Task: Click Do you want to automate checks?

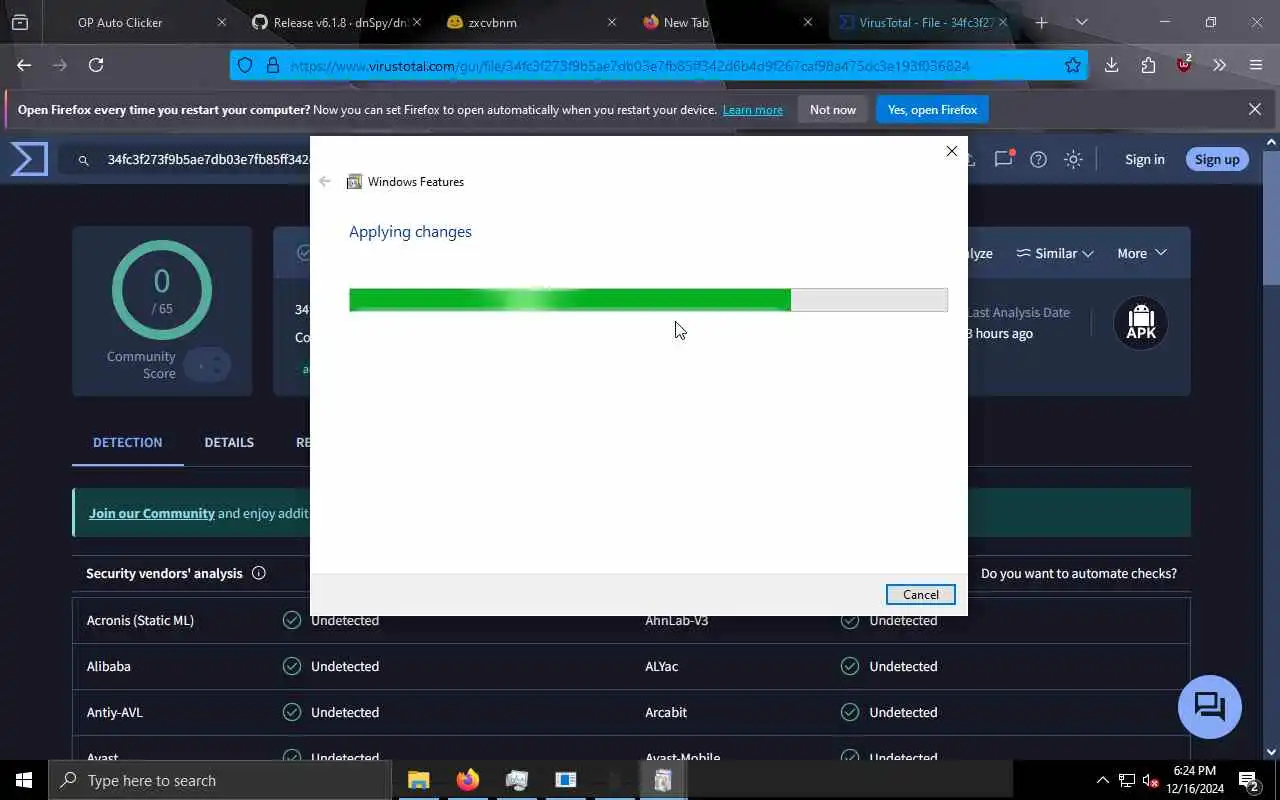Action: tap(1078, 573)
